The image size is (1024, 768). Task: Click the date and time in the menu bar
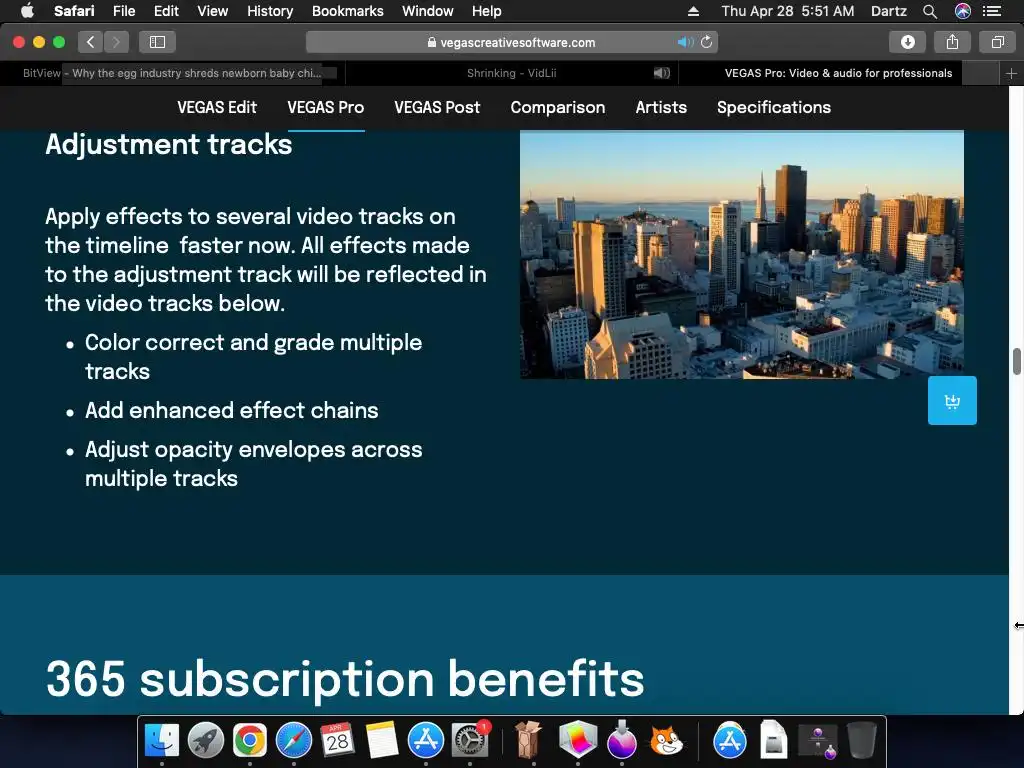pyautogui.click(x=788, y=11)
